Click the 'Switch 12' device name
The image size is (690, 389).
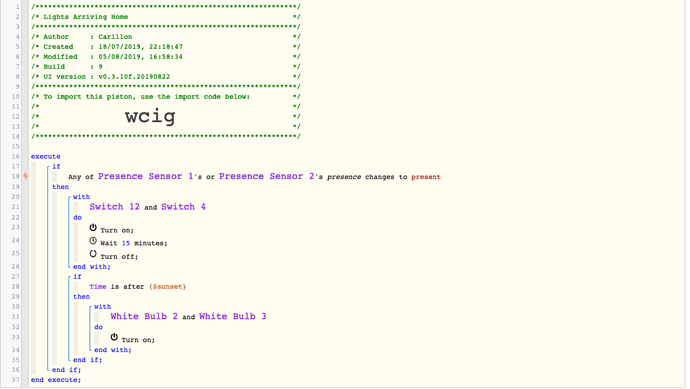coord(114,206)
